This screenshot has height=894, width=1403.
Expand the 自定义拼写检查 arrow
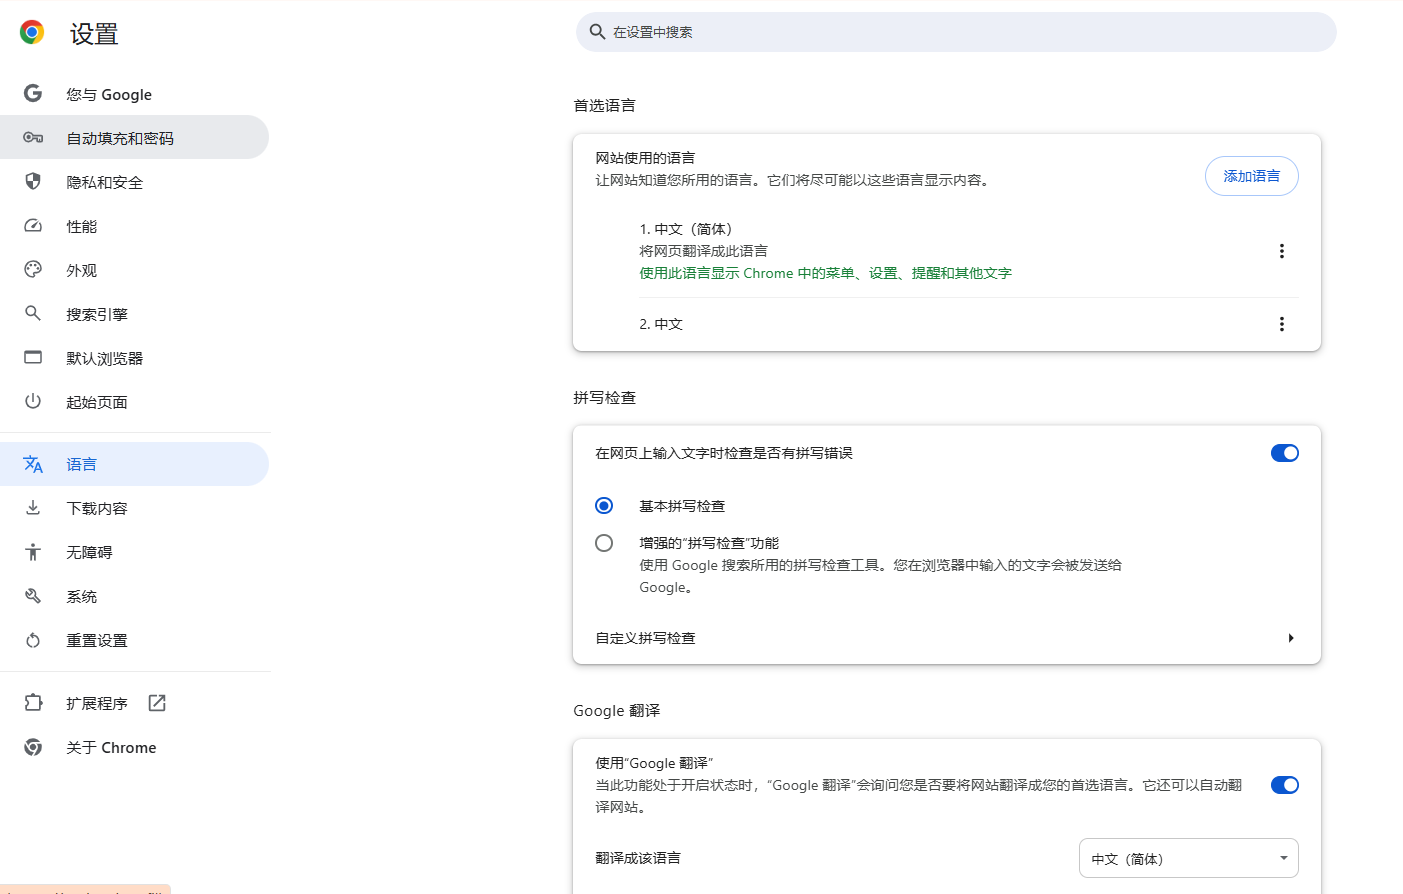click(x=1291, y=638)
